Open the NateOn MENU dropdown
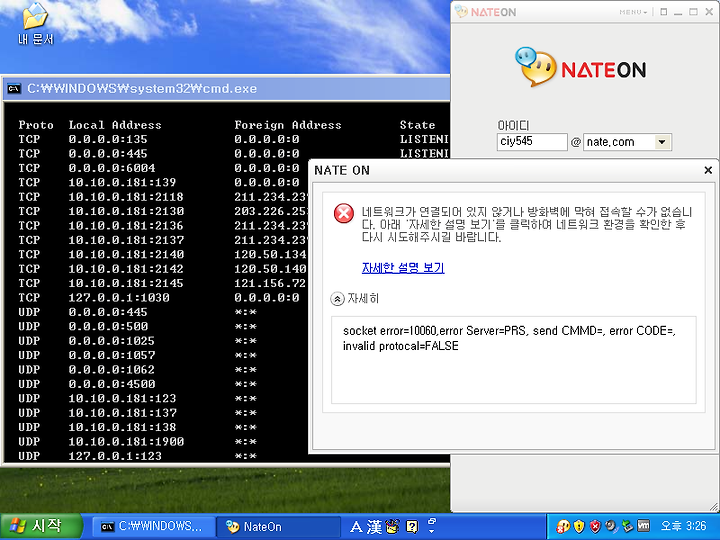Image resolution: width=720 pixels, height=540 pixels. [x=633, y=12]
